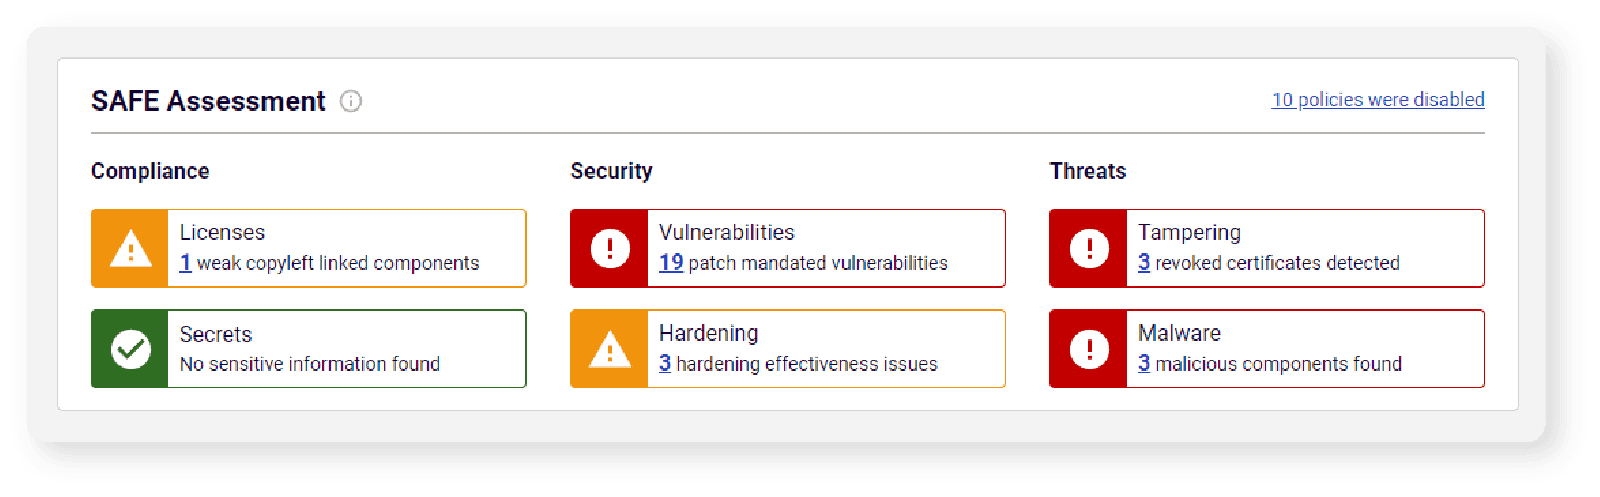The image size is (1600, 497).
Task: Open the 3 revoked certificates link
Action: pyautogui.click(x=1144, y=263)
